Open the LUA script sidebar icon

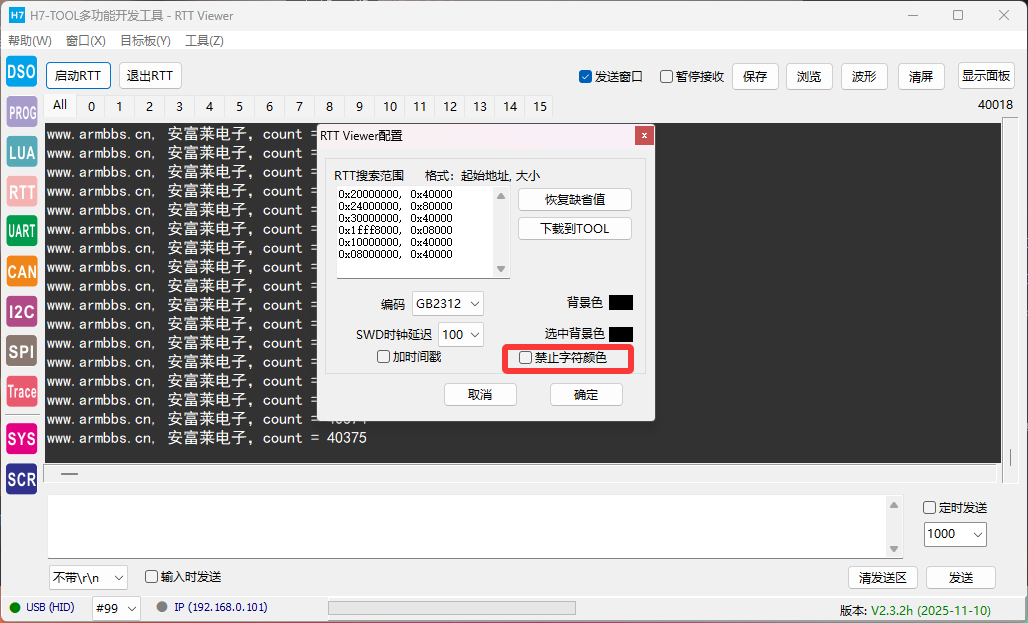21,152
